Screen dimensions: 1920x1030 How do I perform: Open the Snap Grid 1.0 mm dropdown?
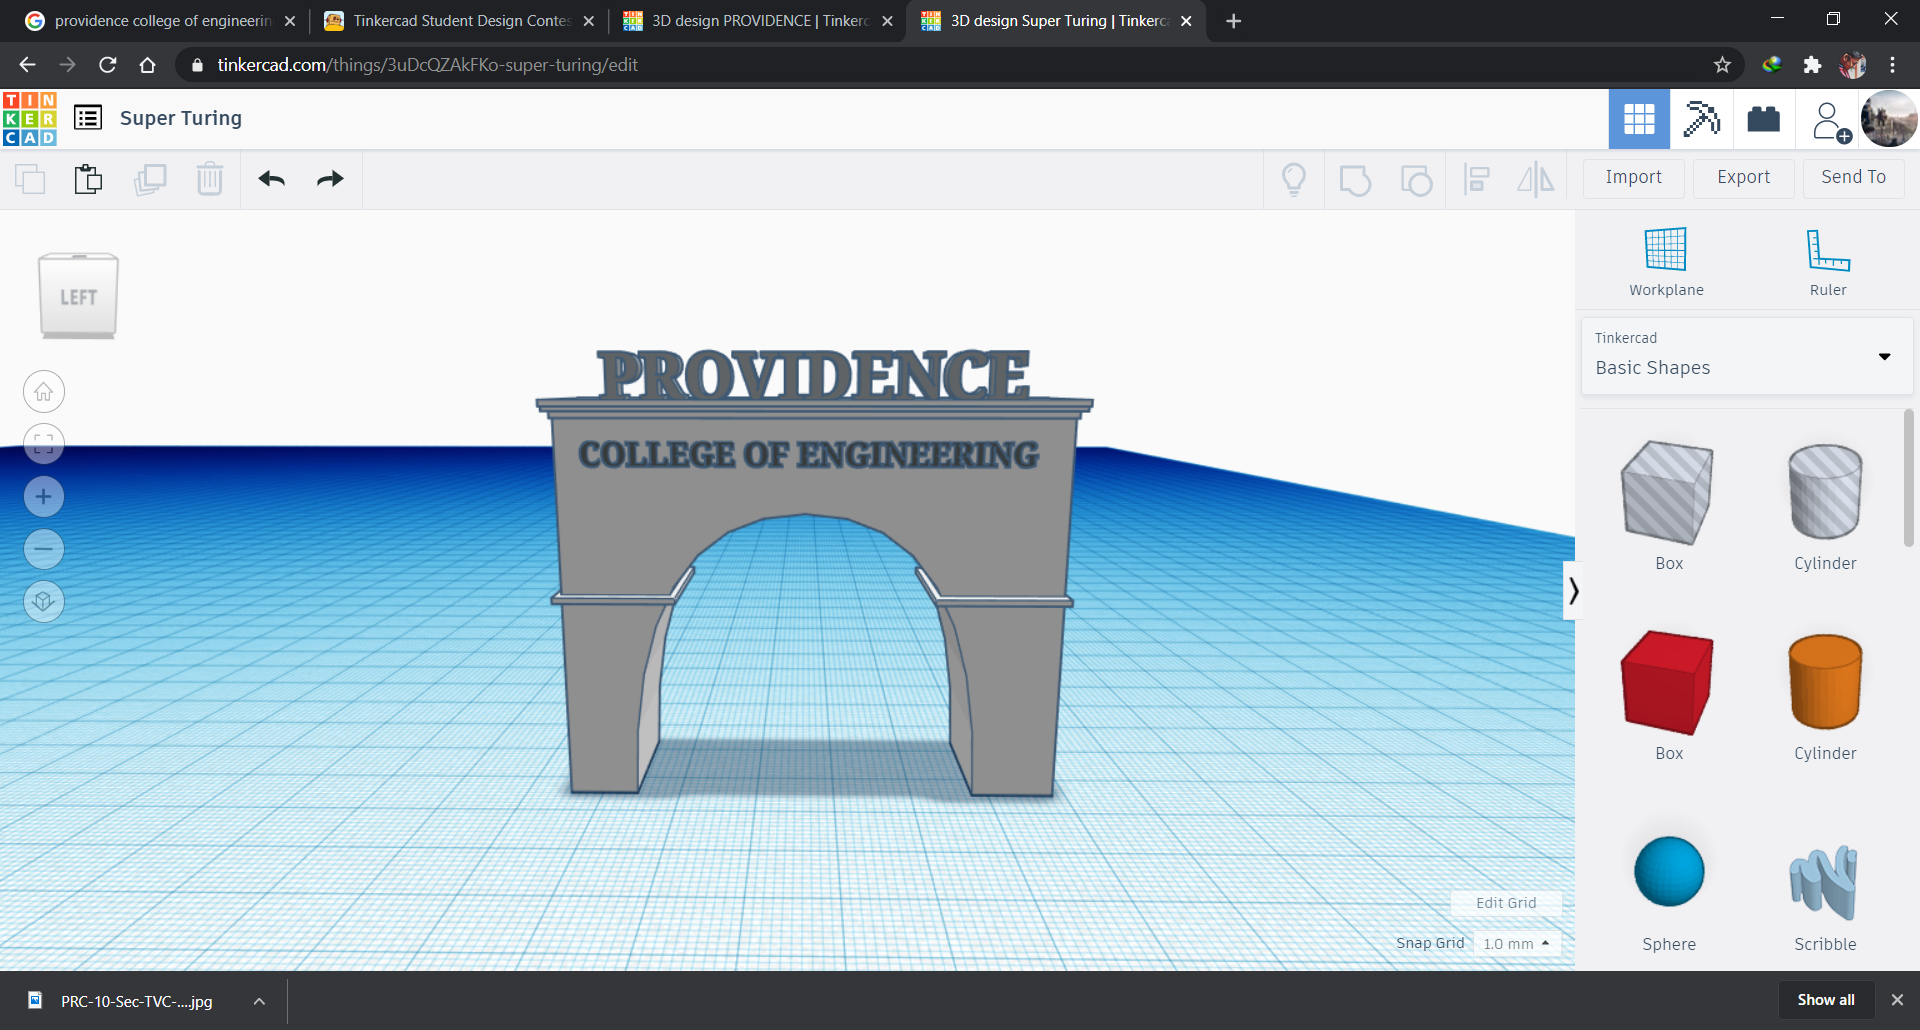coord(1517,944)
